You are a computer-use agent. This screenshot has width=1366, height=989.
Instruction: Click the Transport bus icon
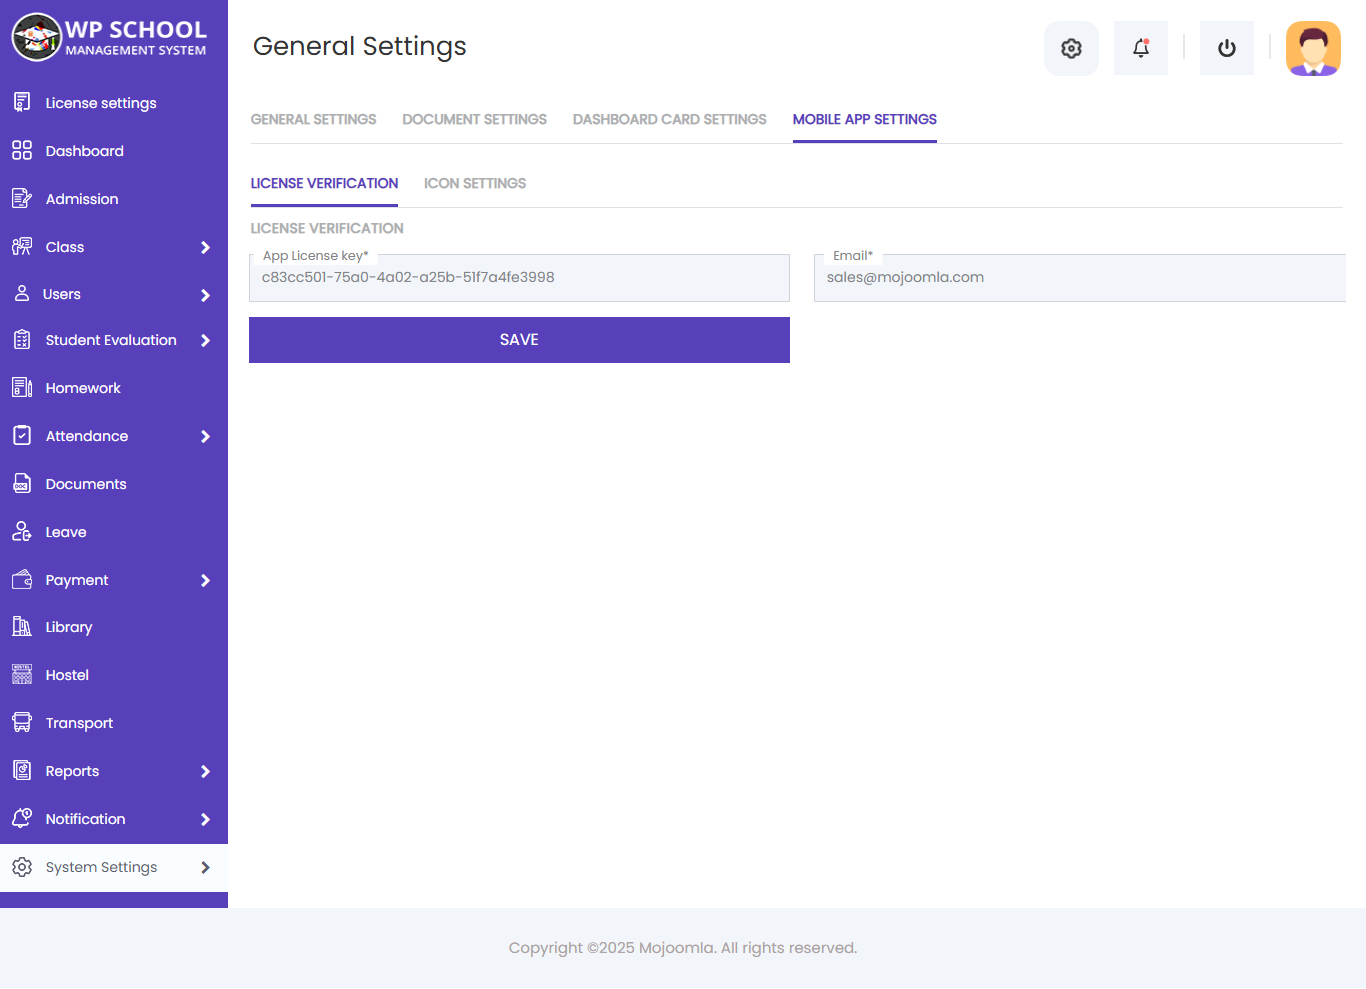point(22,723)
